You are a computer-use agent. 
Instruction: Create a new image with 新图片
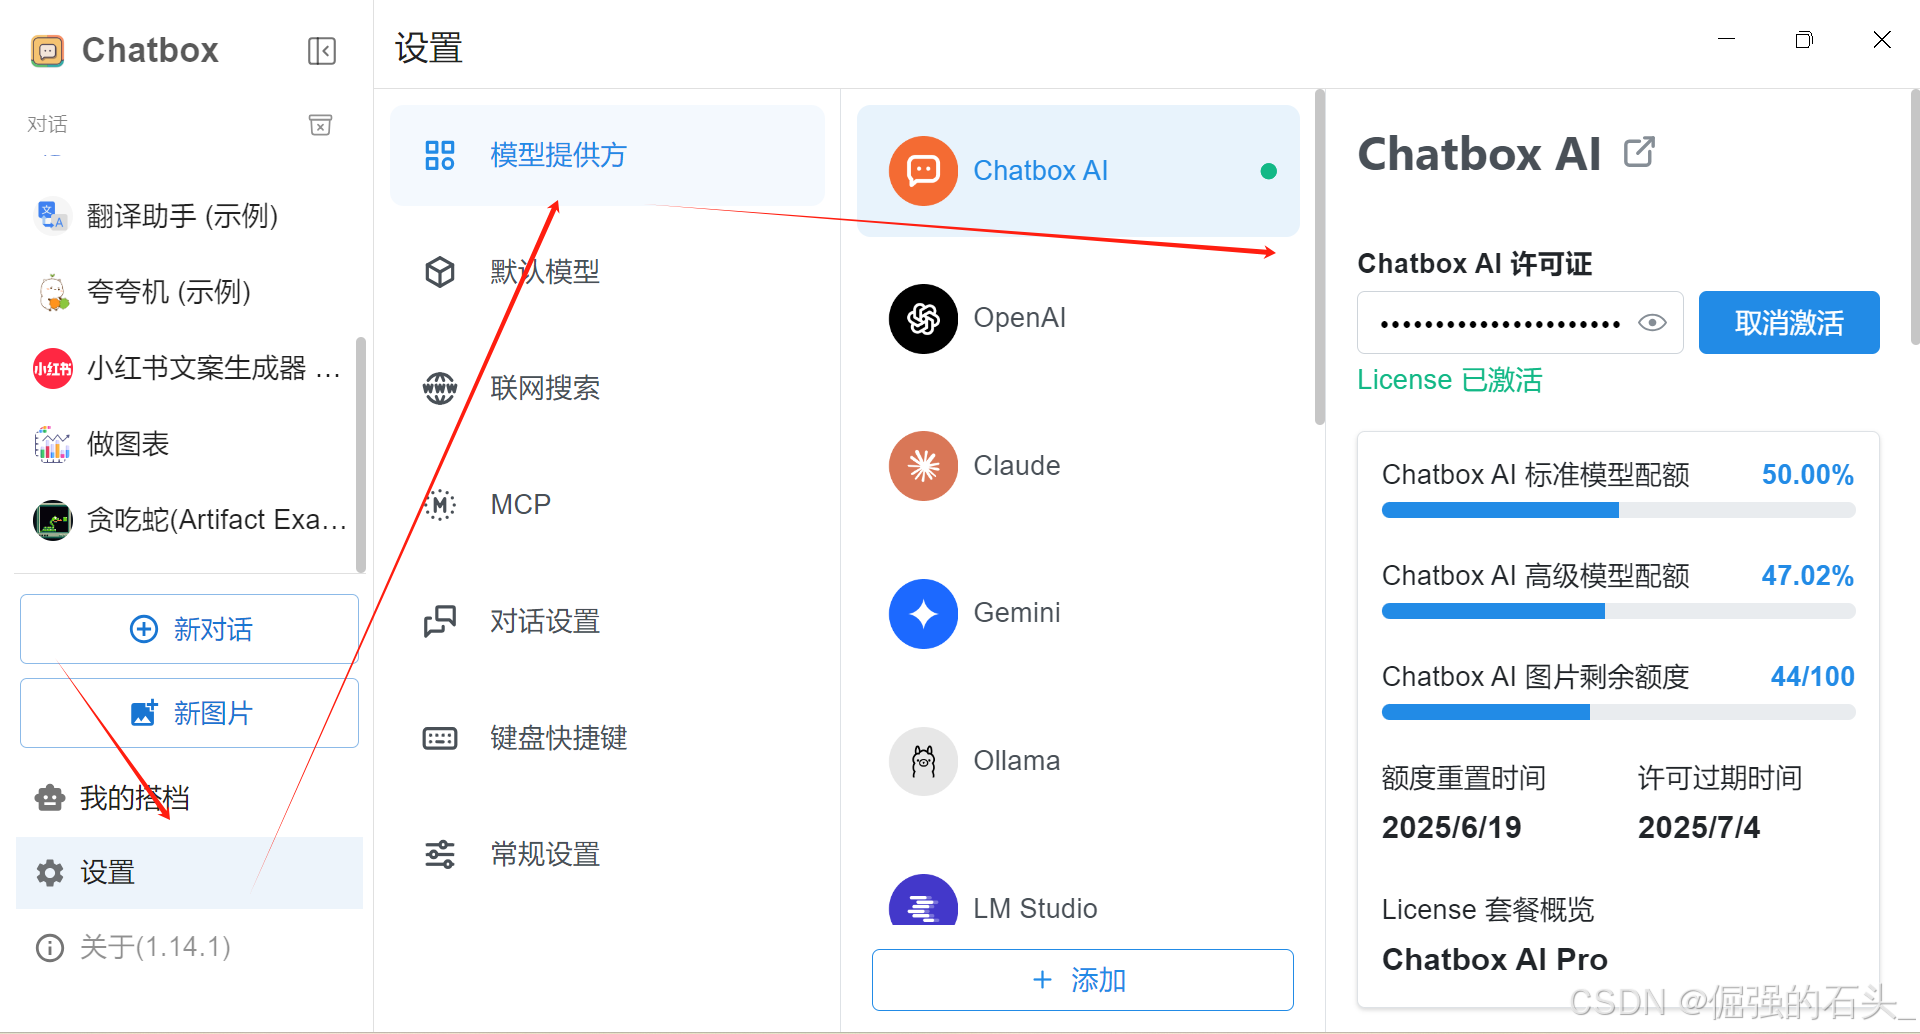[189, 713]
